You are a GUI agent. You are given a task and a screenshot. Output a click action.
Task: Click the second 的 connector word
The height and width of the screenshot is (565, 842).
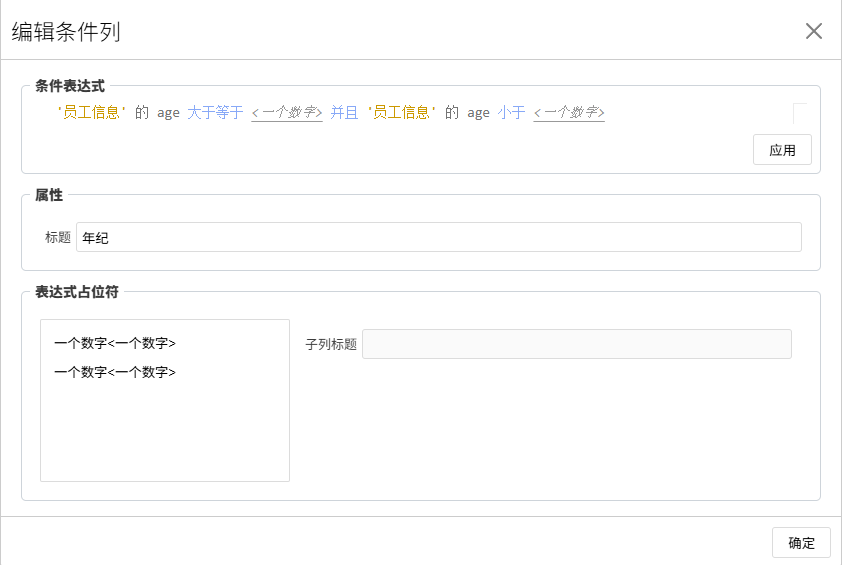point(452,113)
